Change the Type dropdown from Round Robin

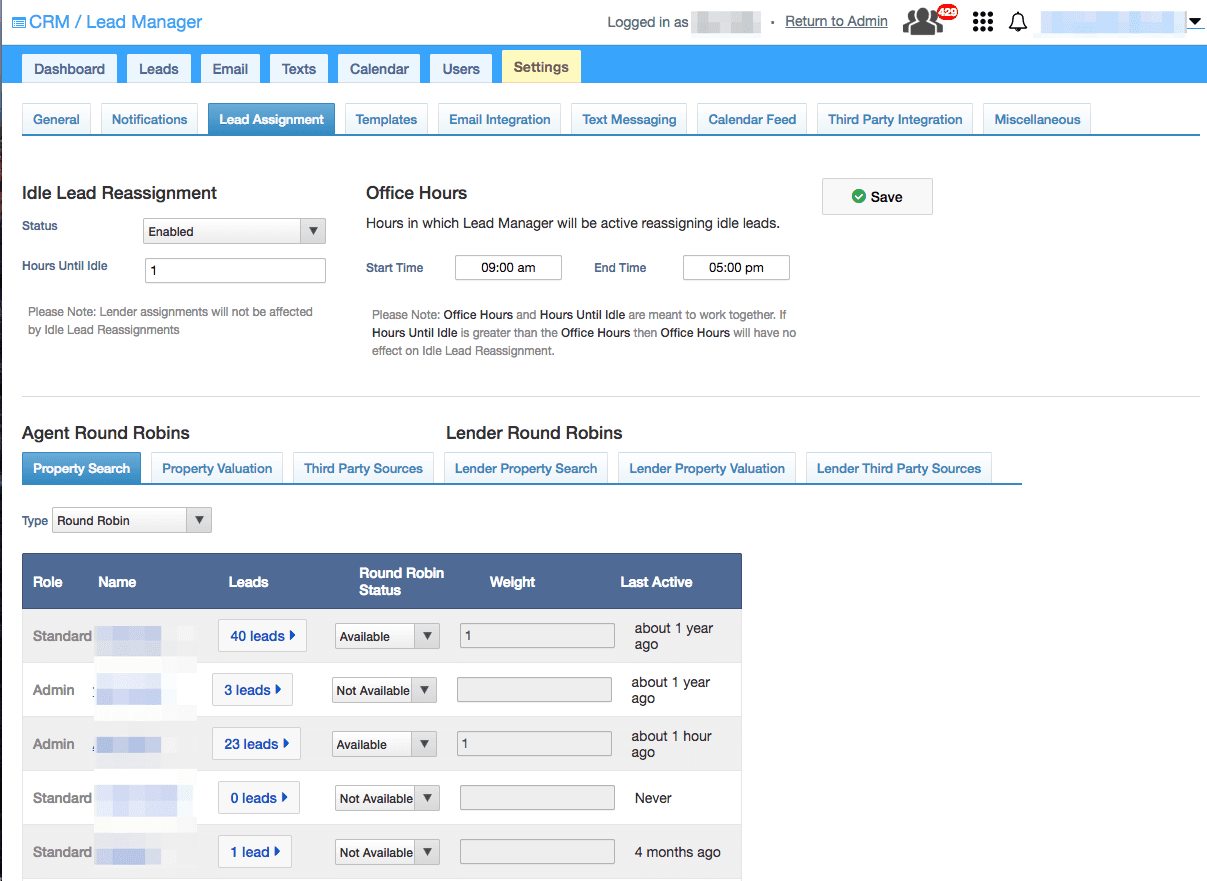[131, 520]
